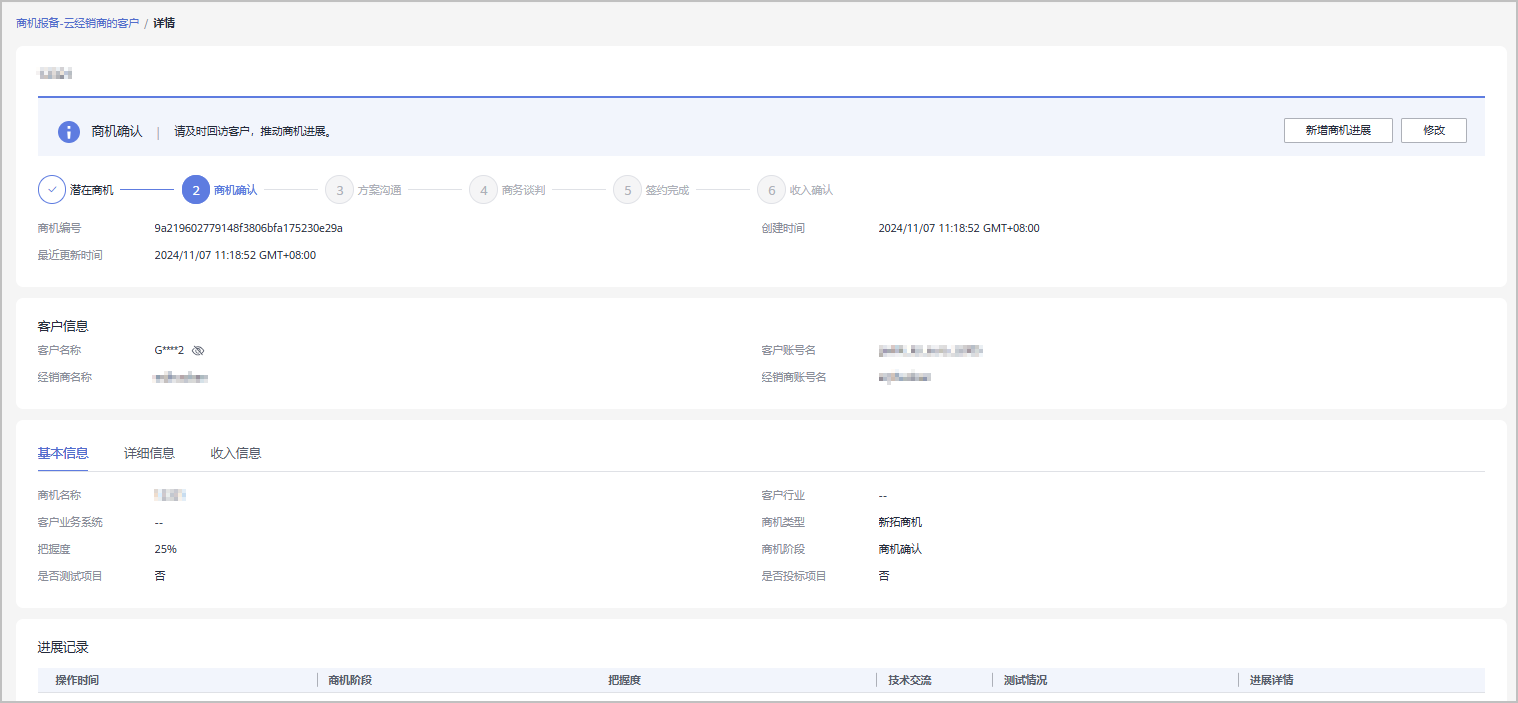
Task: Click the 技术交流 column header
Action: click(x=910, y=680)
